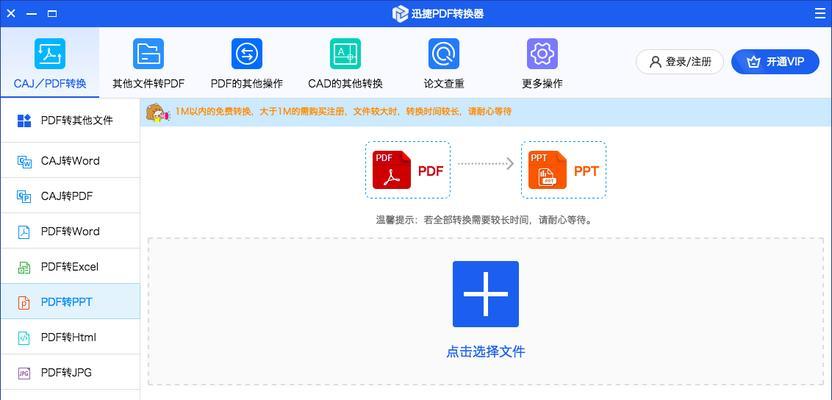Click the PDF转其他文件 grid icon
The width and height of the screenshot is (832, 400).
pyautogui.click(x=24, y=120)
